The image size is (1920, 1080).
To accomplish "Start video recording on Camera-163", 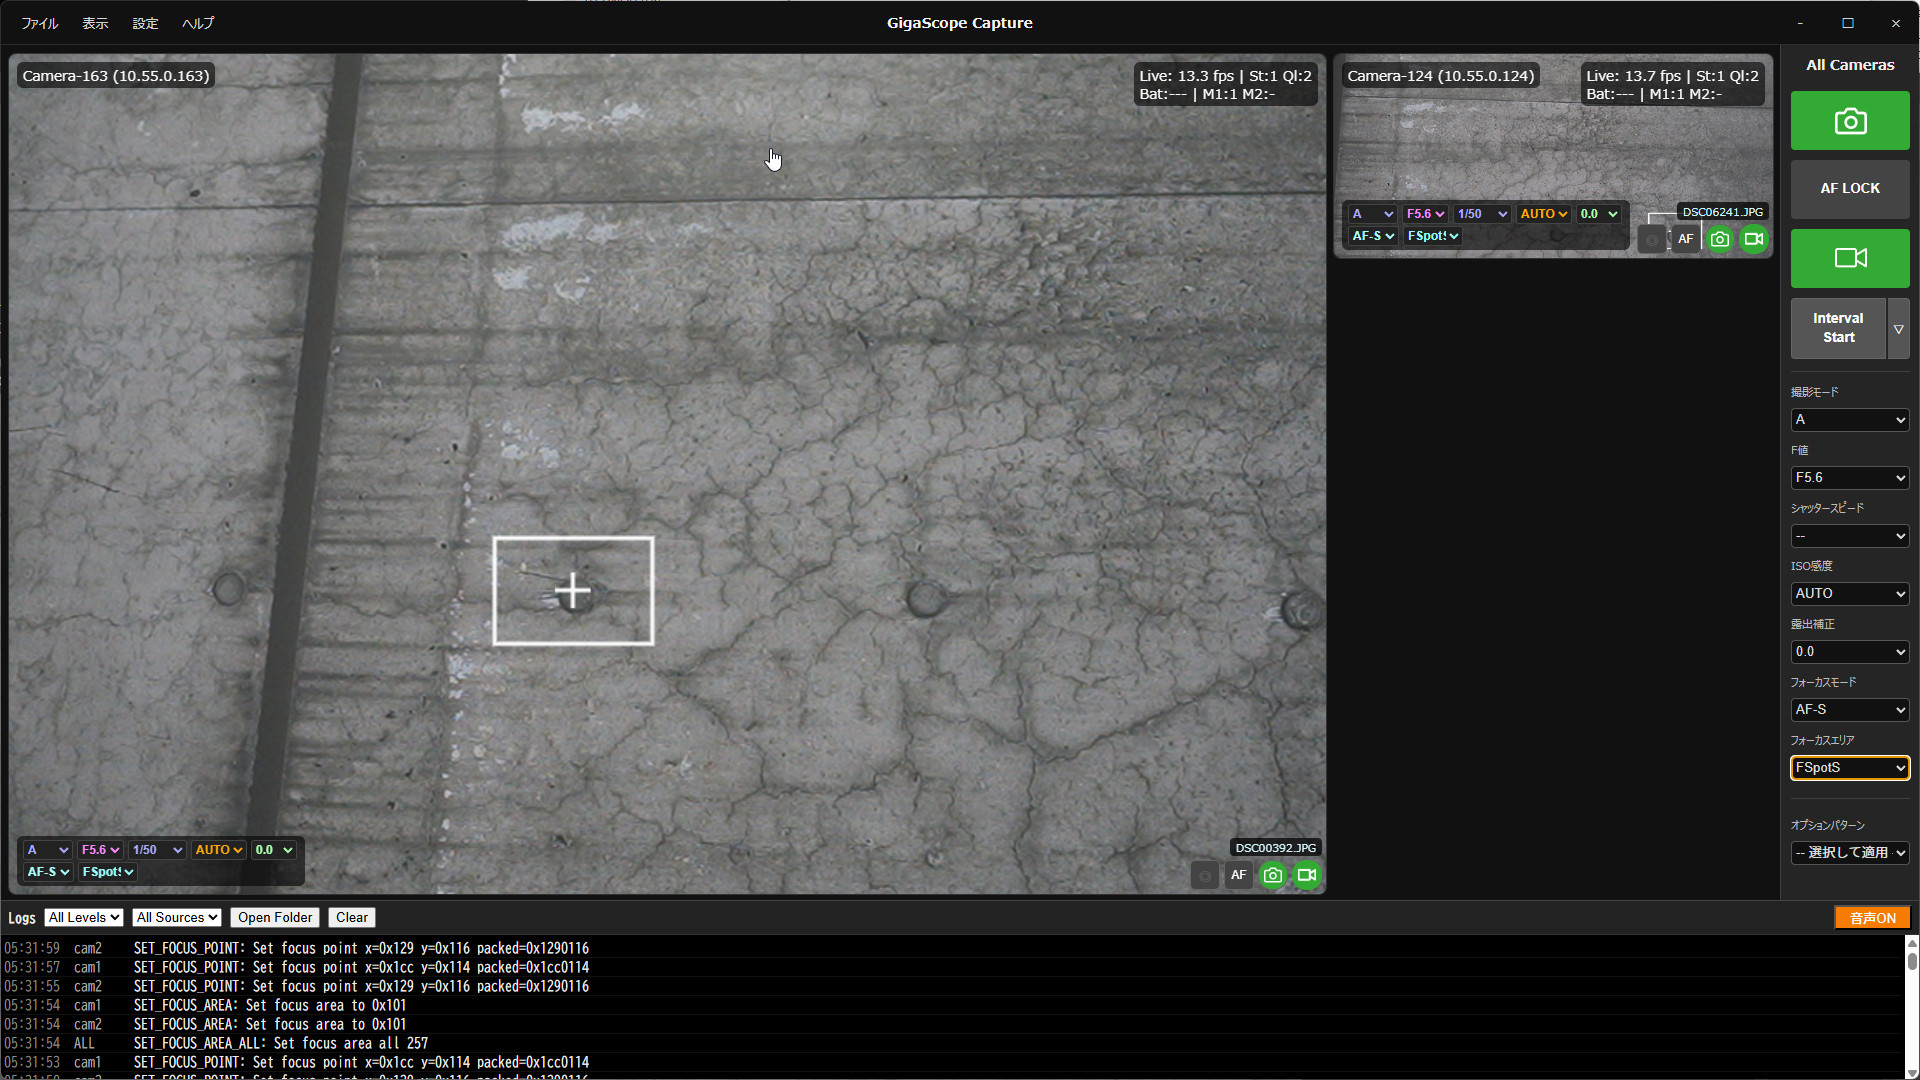I will pos(1306,875).
